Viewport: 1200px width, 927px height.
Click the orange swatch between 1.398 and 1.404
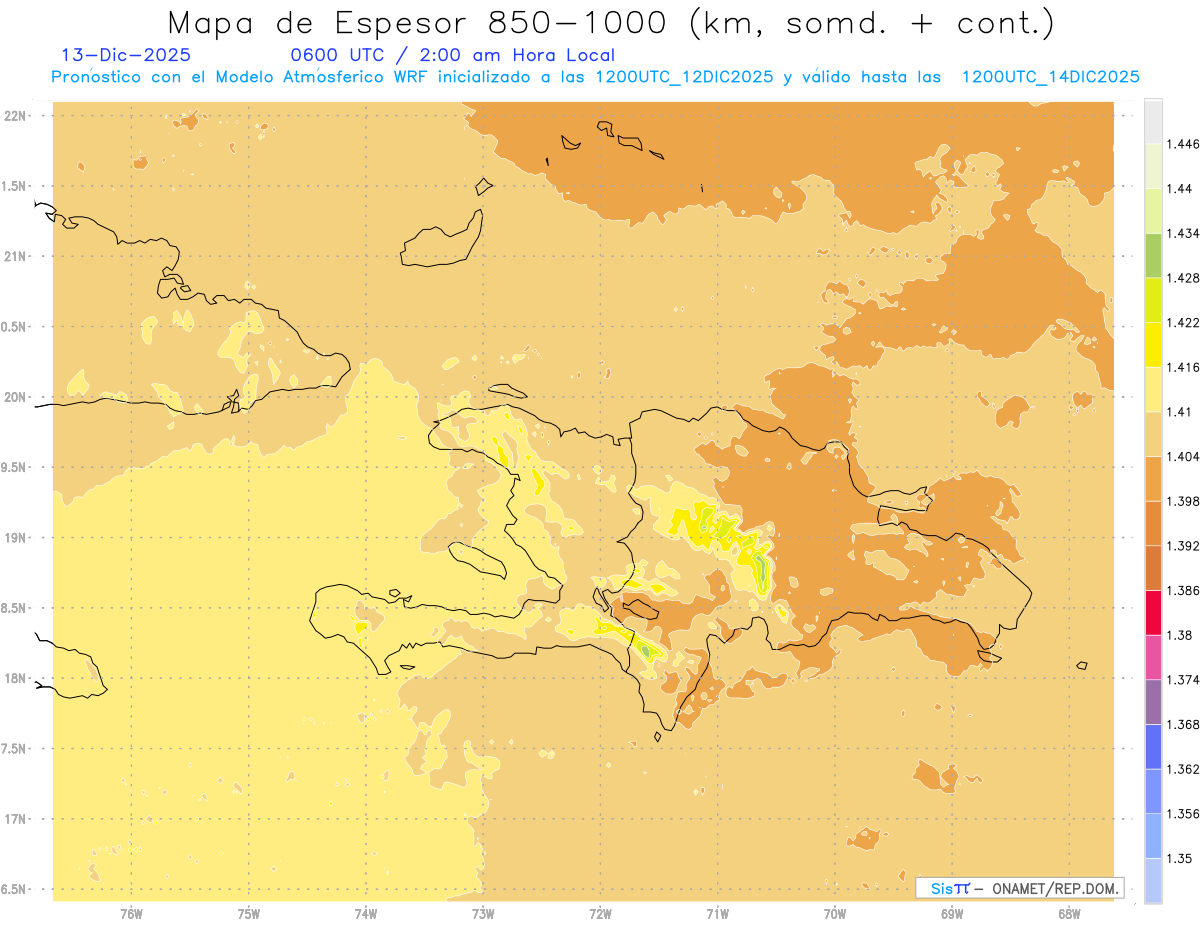coord(1153,478)
